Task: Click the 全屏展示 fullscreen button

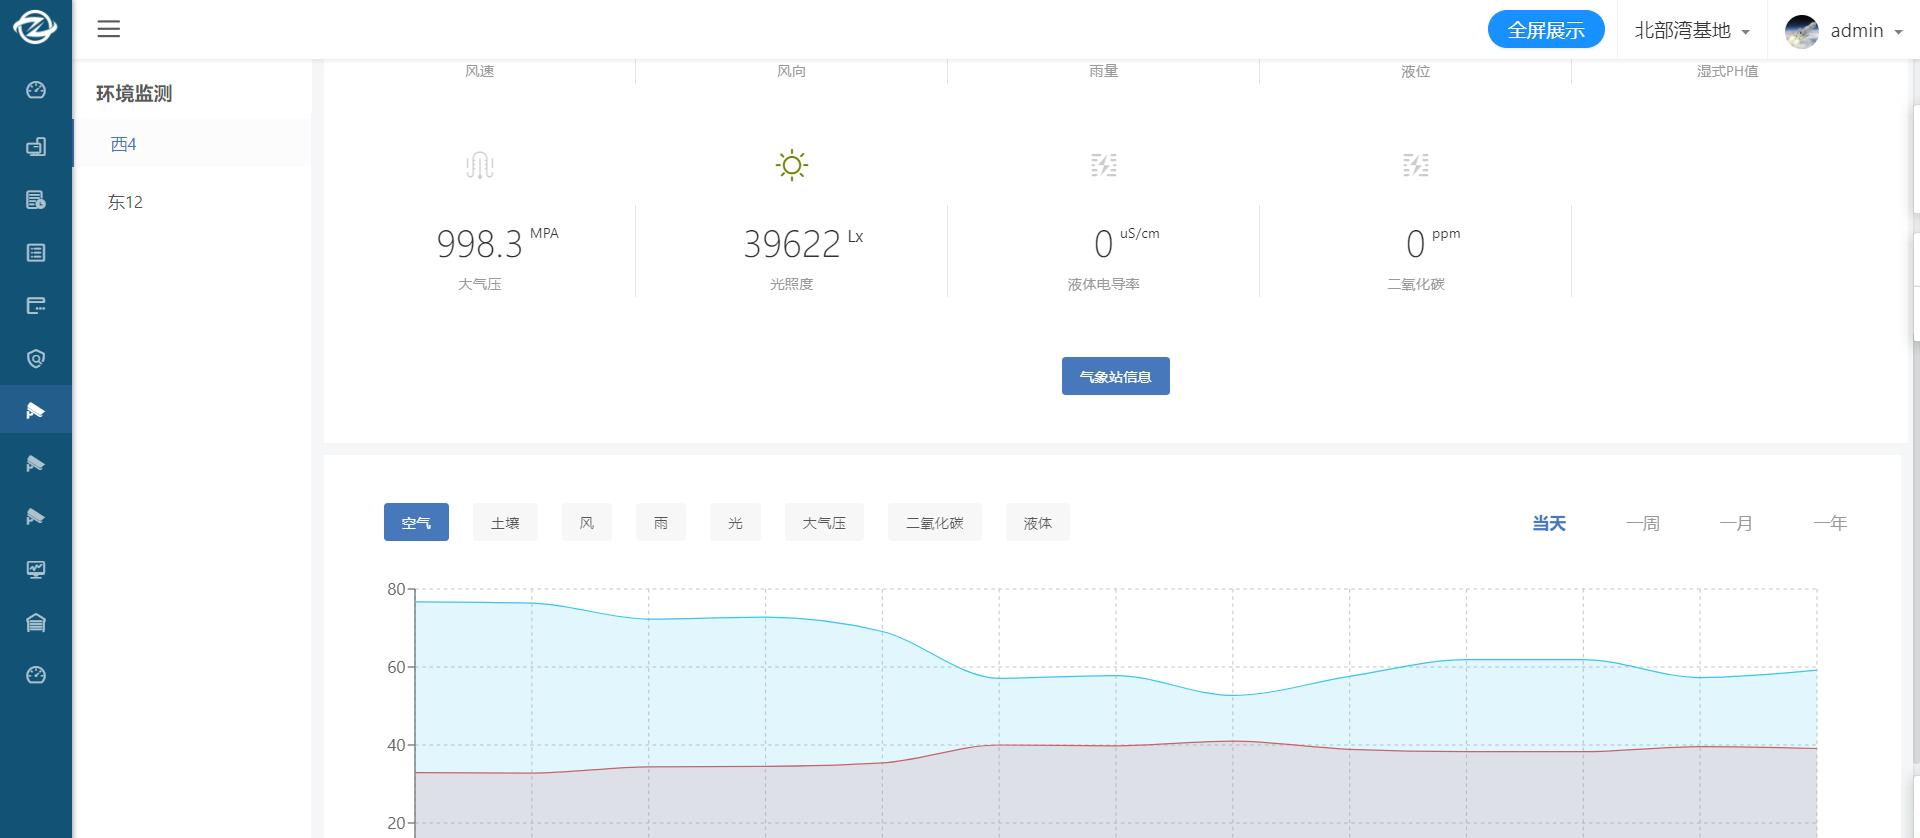Action: tap(1546, 30)
